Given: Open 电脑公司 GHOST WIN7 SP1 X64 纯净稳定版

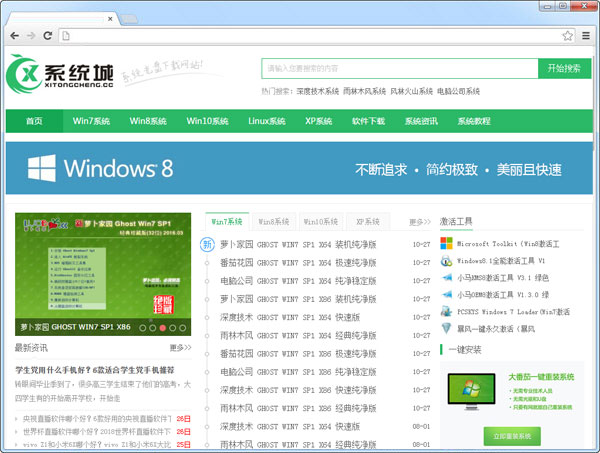Looking at the screenshot, I should tap(298, 281).
